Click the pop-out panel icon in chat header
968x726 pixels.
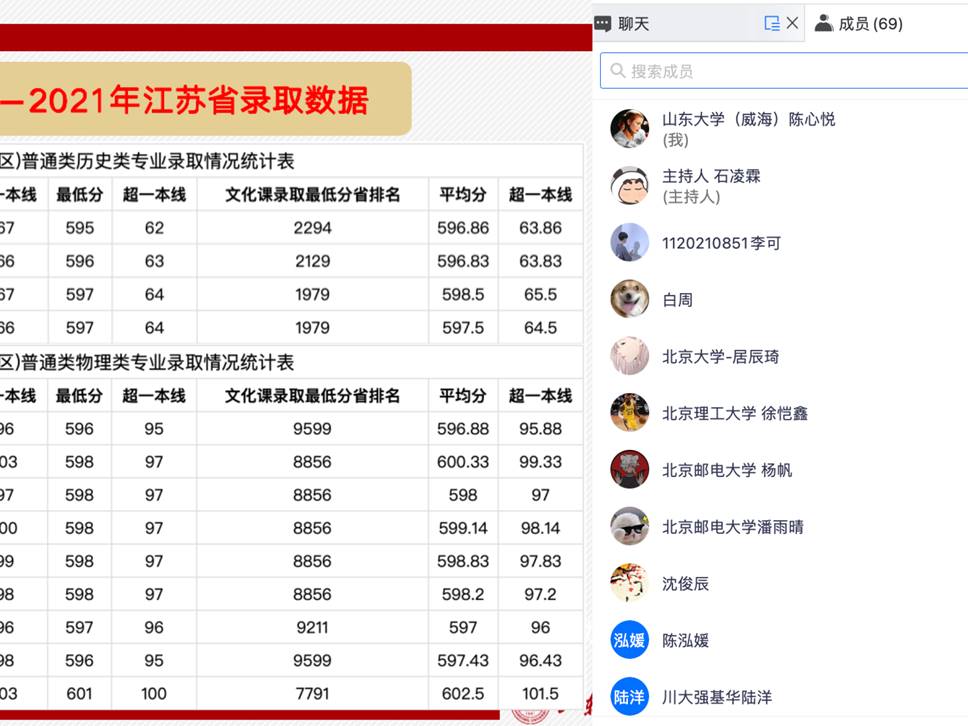point(771,21)
